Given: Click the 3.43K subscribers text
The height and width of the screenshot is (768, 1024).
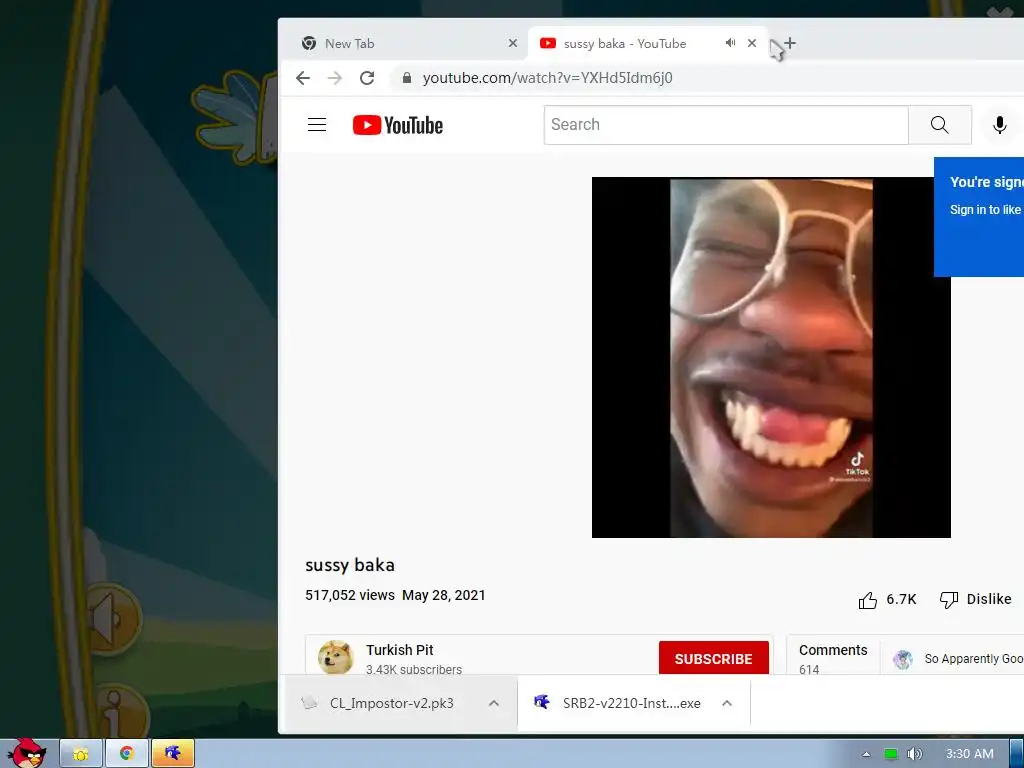Looking at the screenshot, I should coord(414,669).
